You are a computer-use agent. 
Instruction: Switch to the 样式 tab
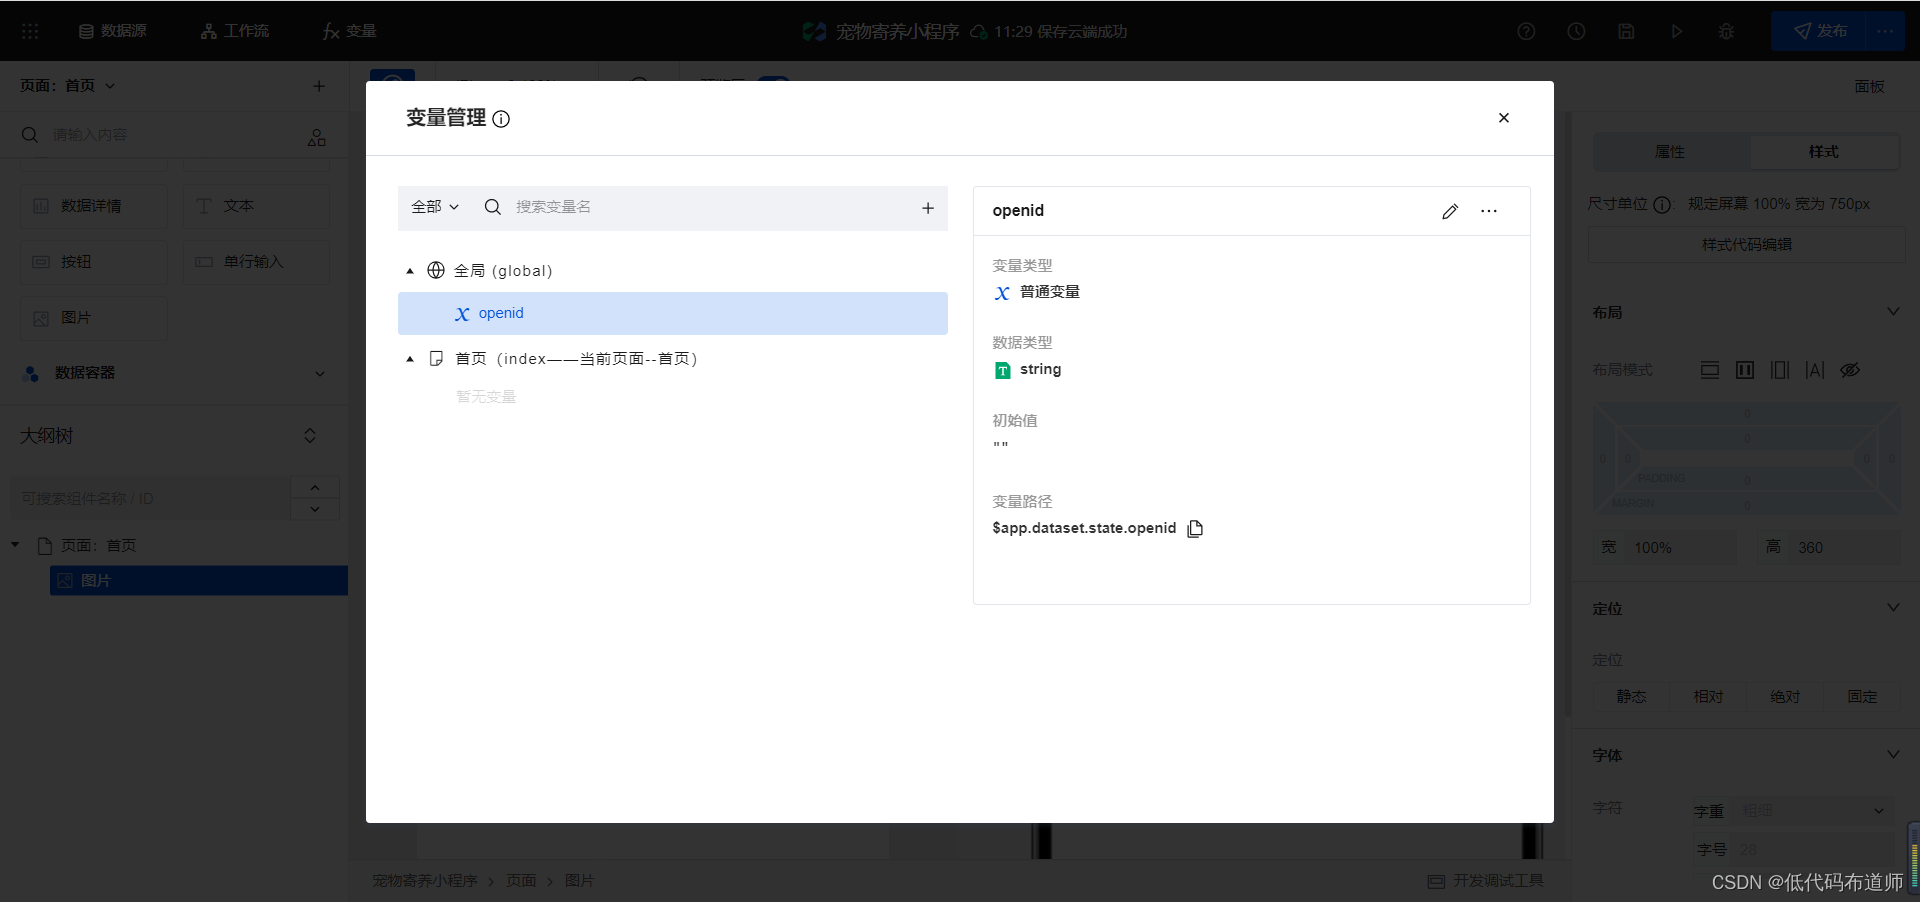(1823, 152)
